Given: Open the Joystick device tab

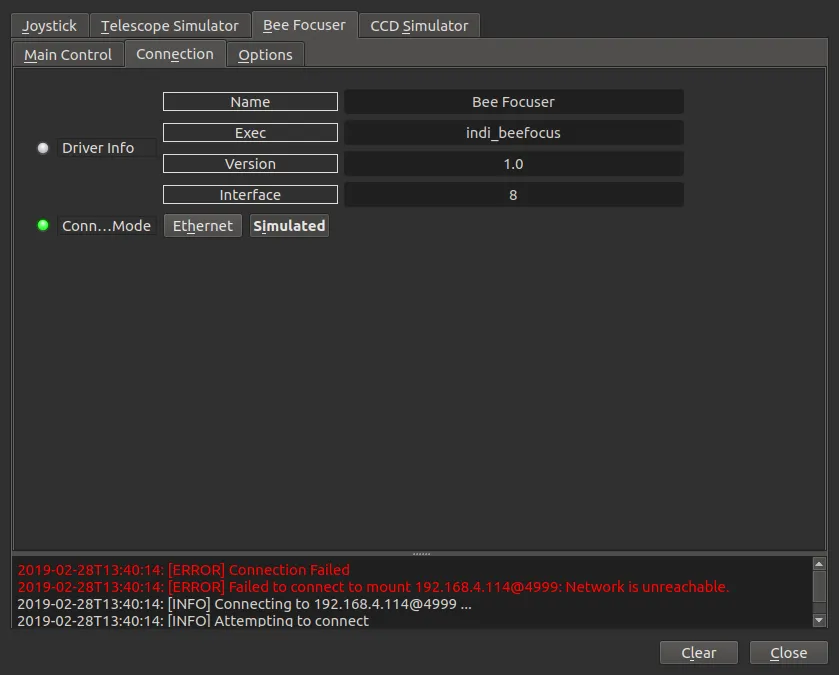Looking at the screenshot, I should 49,26.
